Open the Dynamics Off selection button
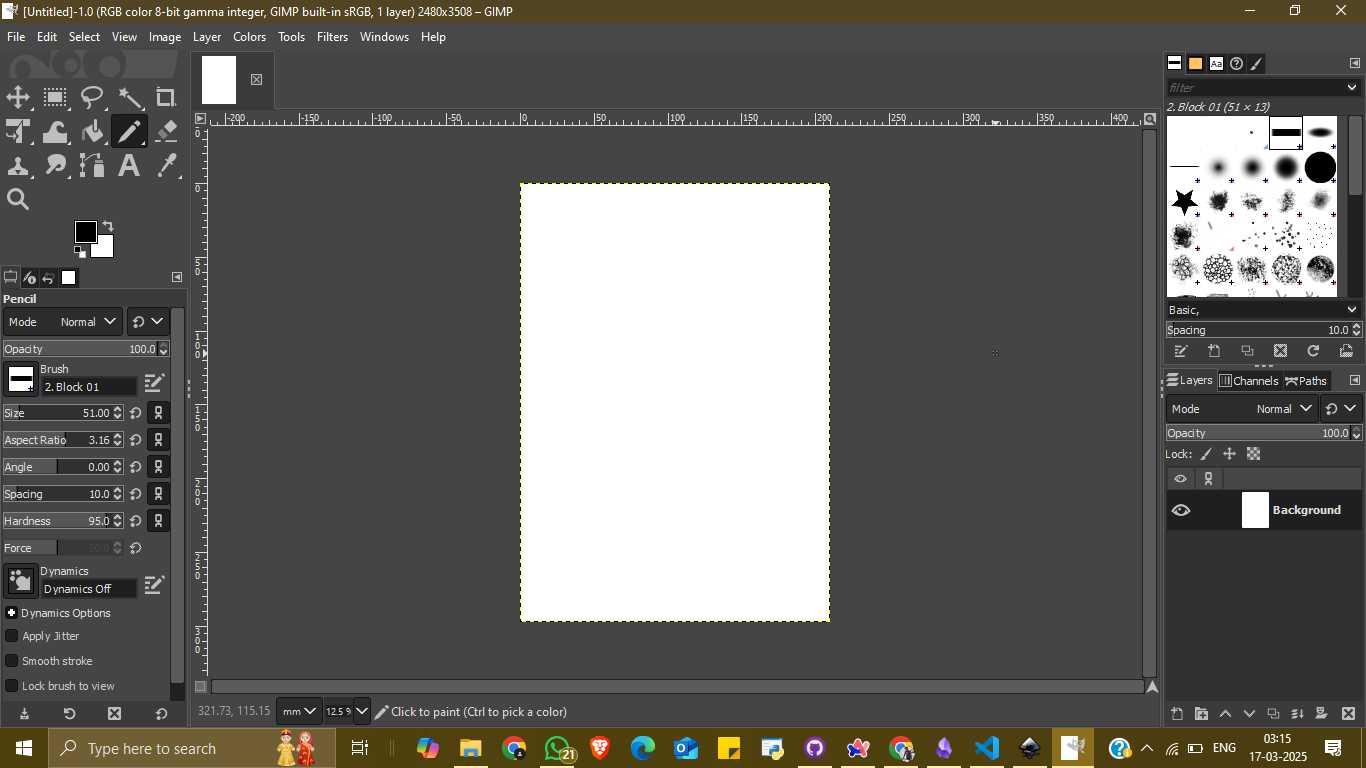 [20, 581]
